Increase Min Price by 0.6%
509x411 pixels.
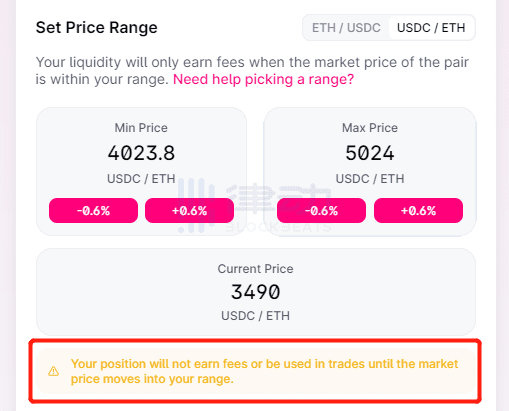[189, 211]
